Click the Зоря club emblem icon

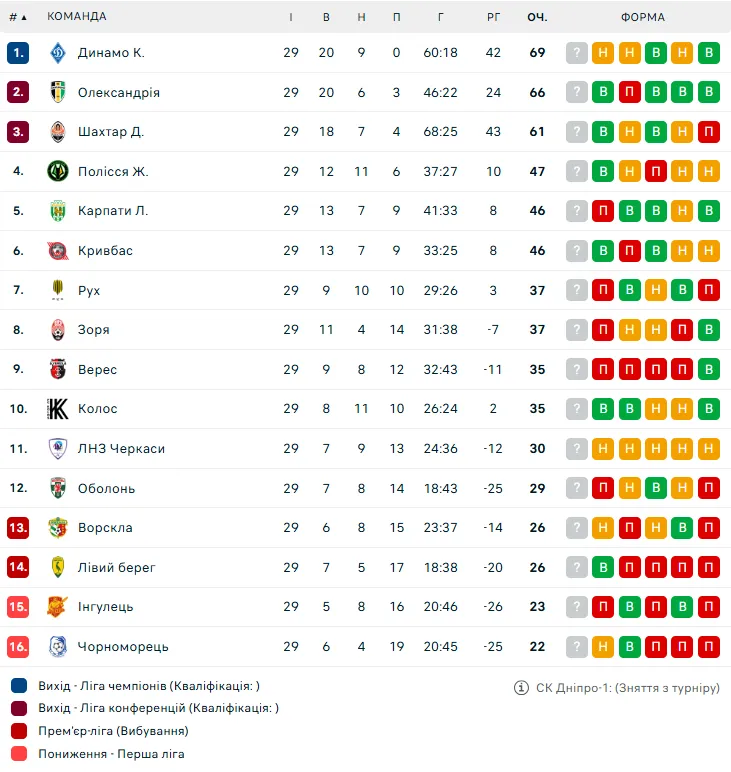58,330
